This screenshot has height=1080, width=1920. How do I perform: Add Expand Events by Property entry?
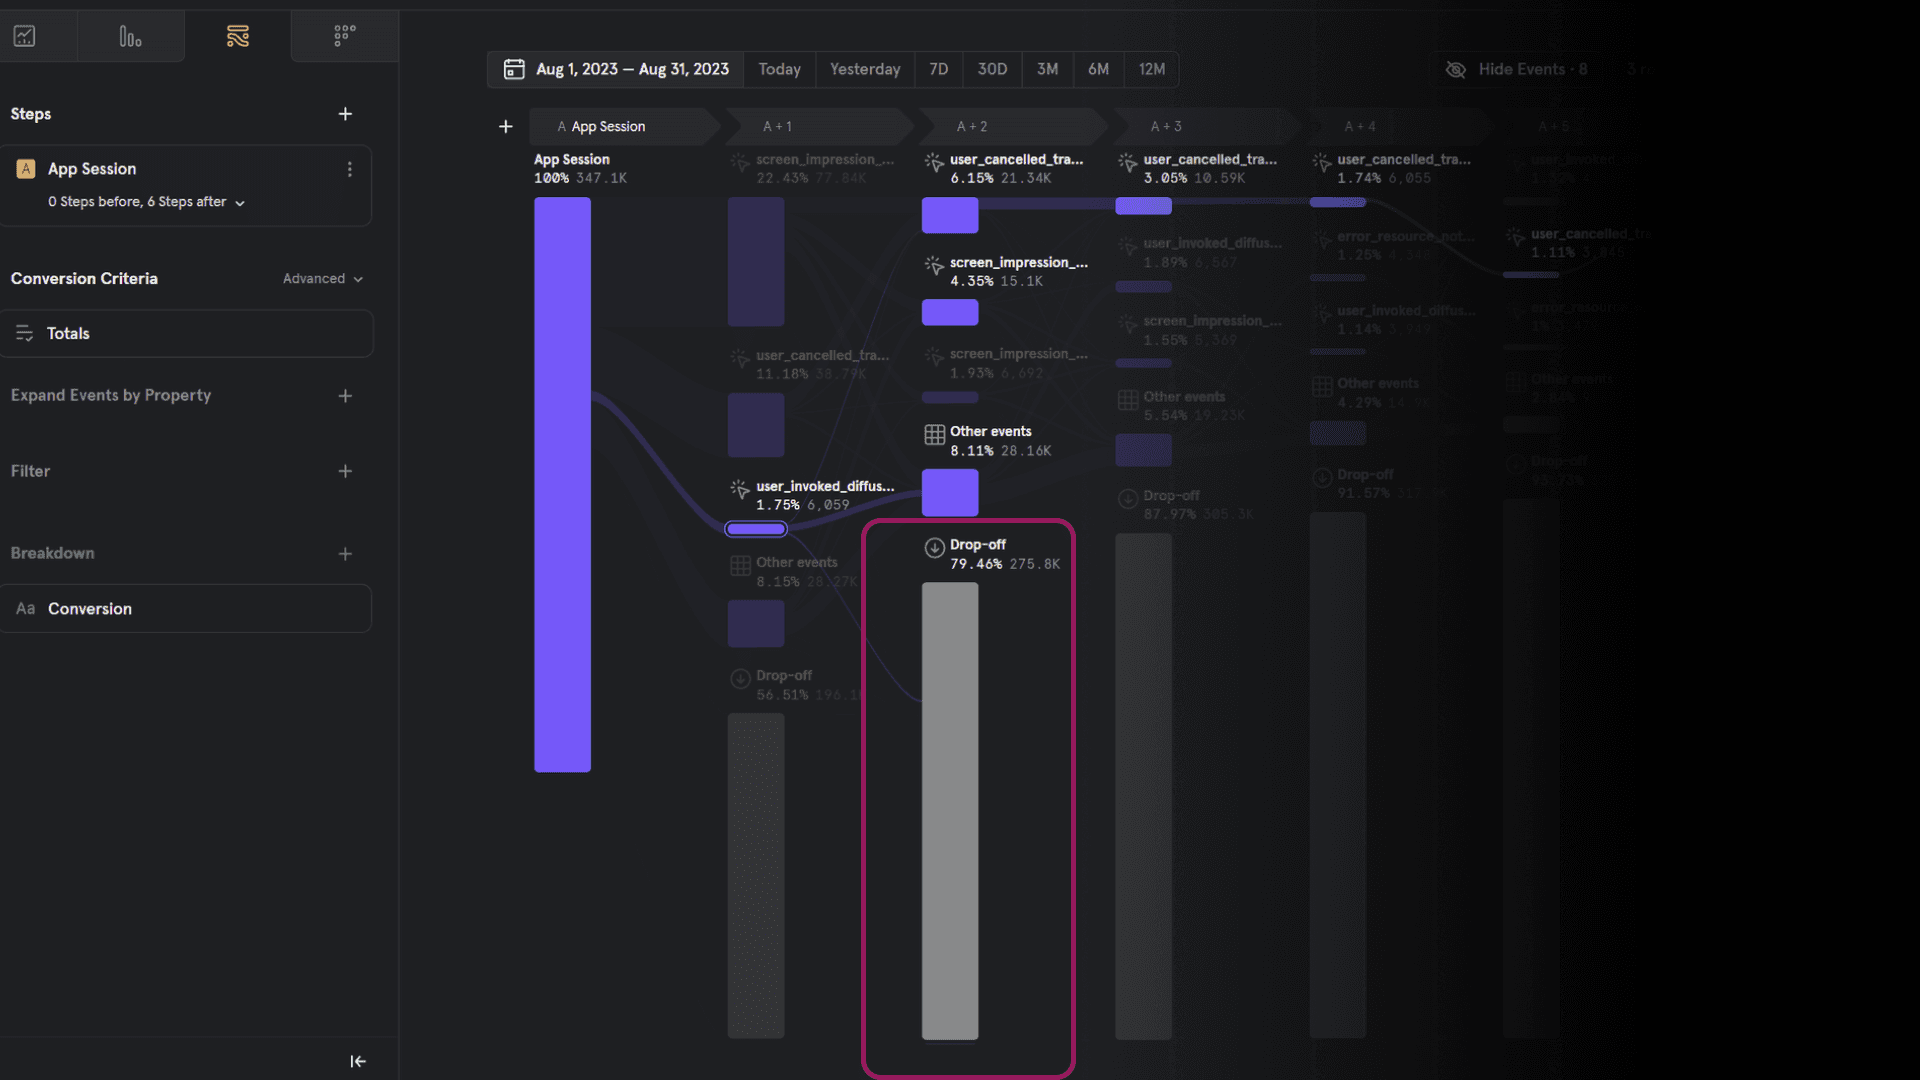[345, 396]
